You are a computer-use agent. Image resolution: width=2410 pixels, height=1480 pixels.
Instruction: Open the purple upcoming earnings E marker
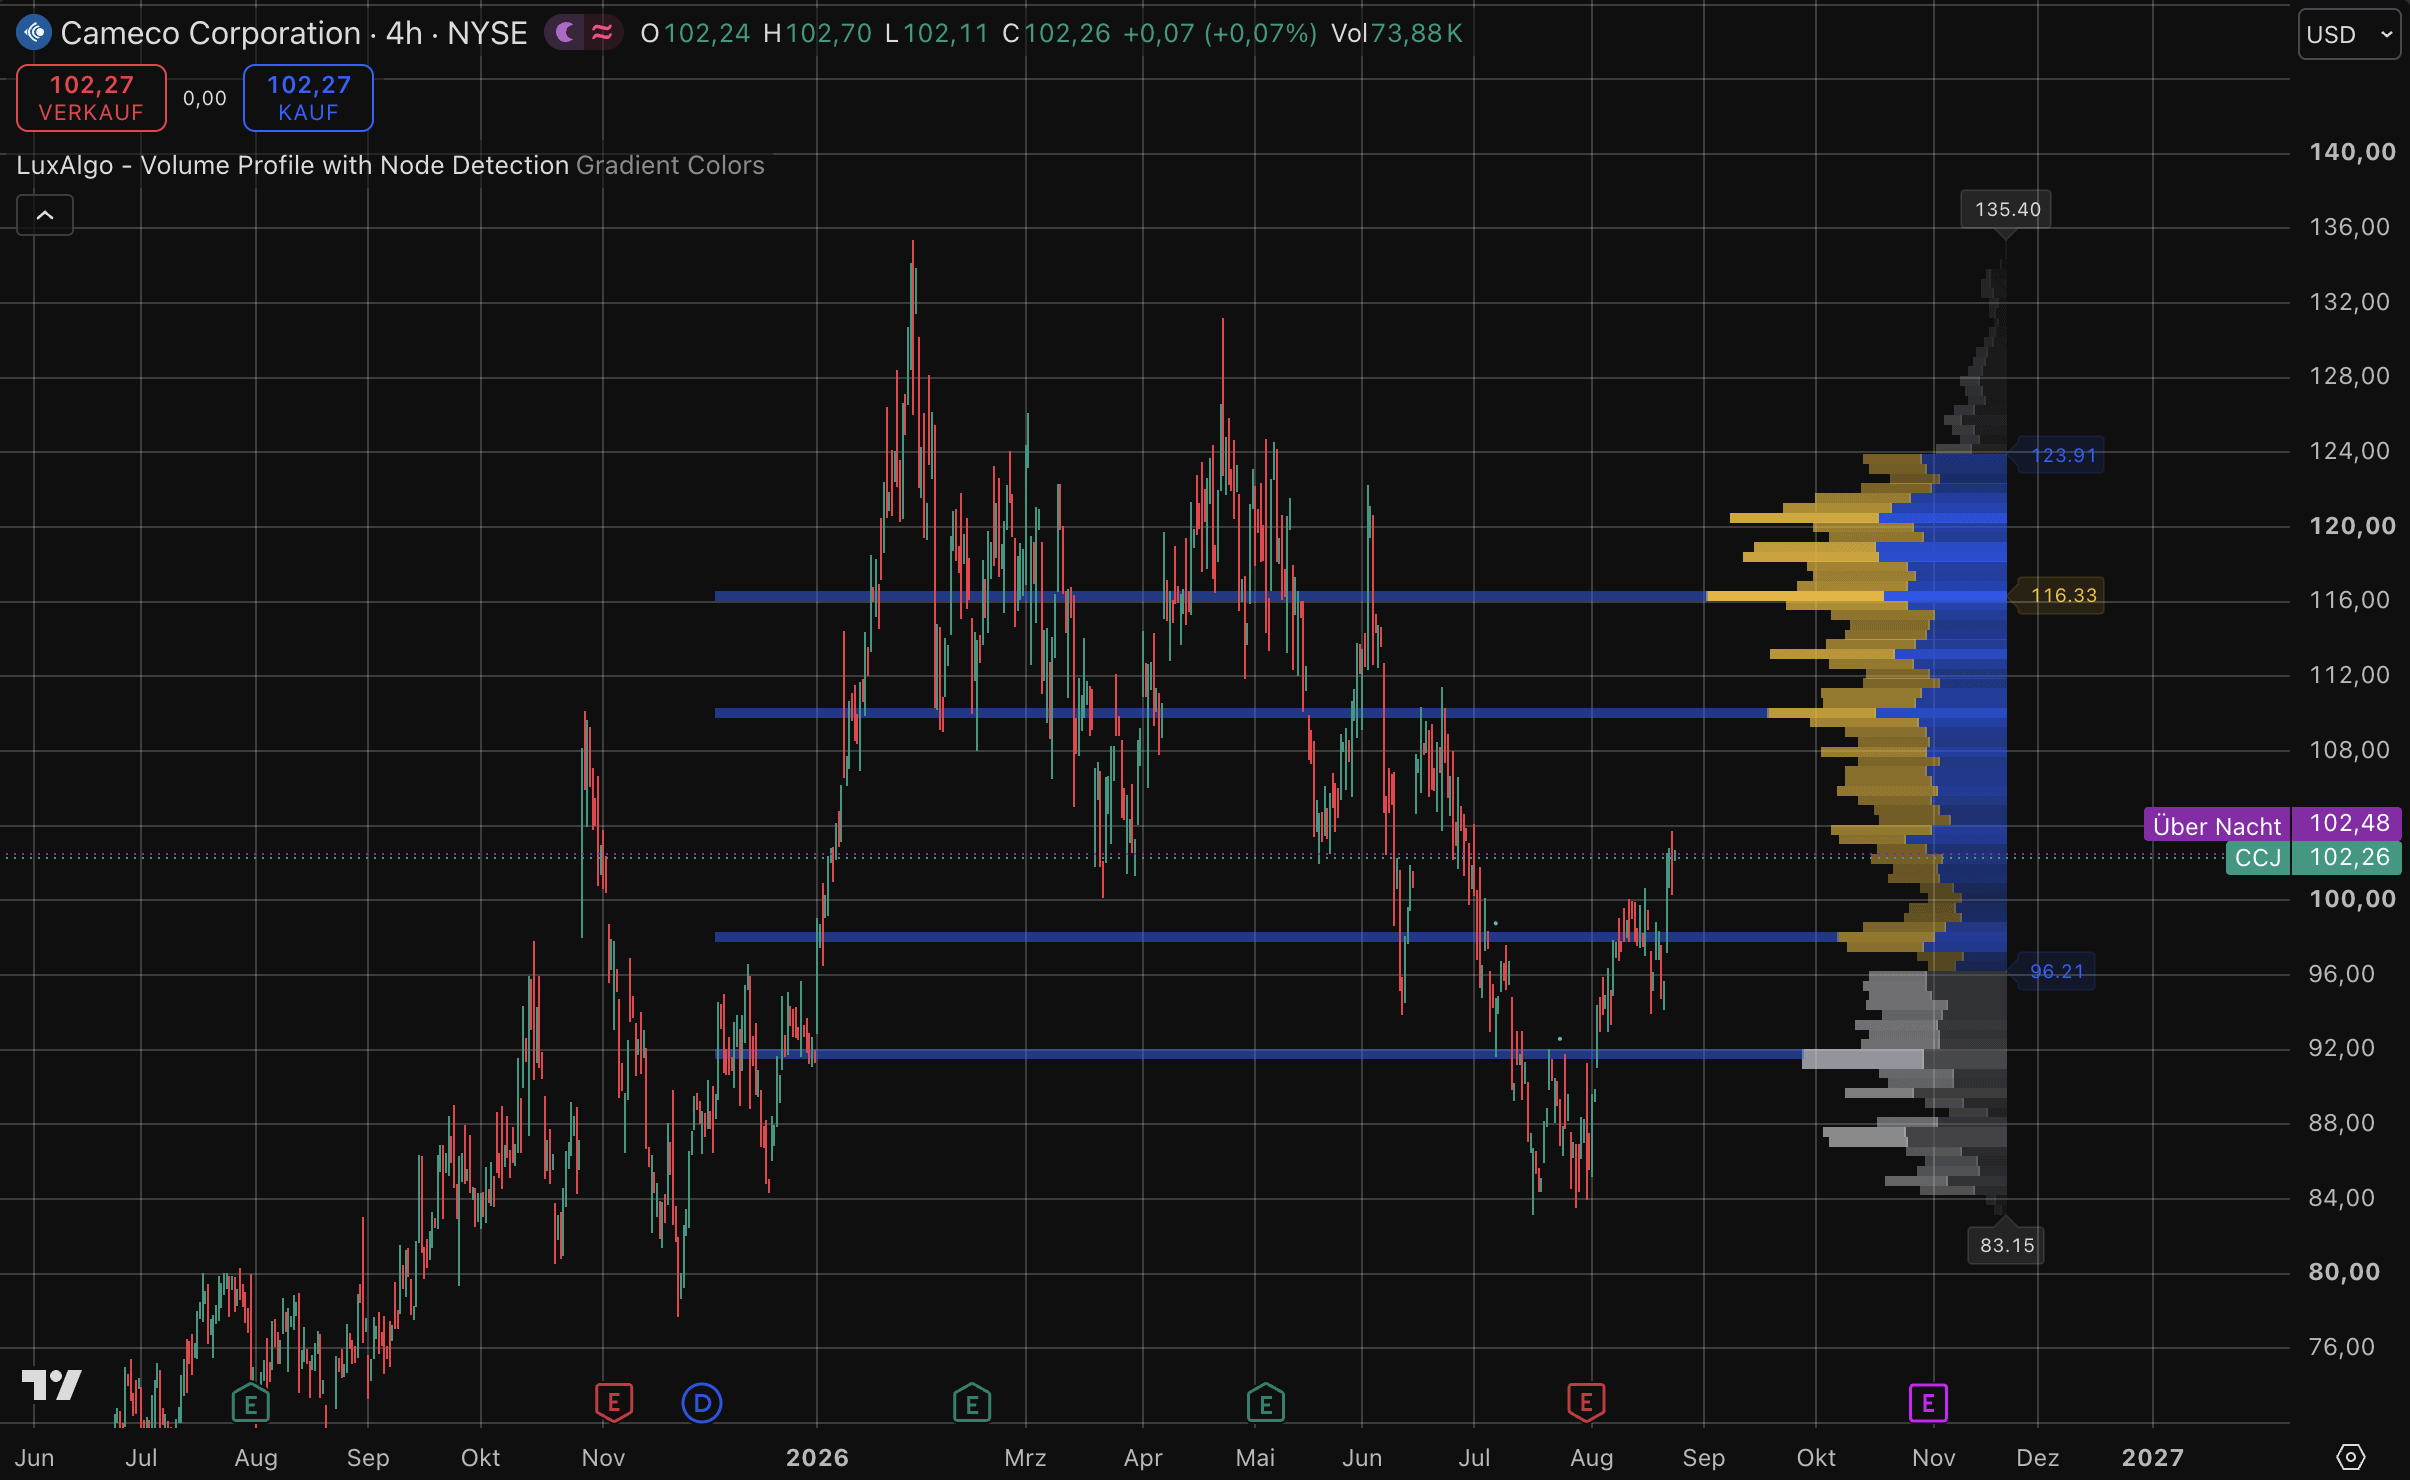tap(1928, 1403)
